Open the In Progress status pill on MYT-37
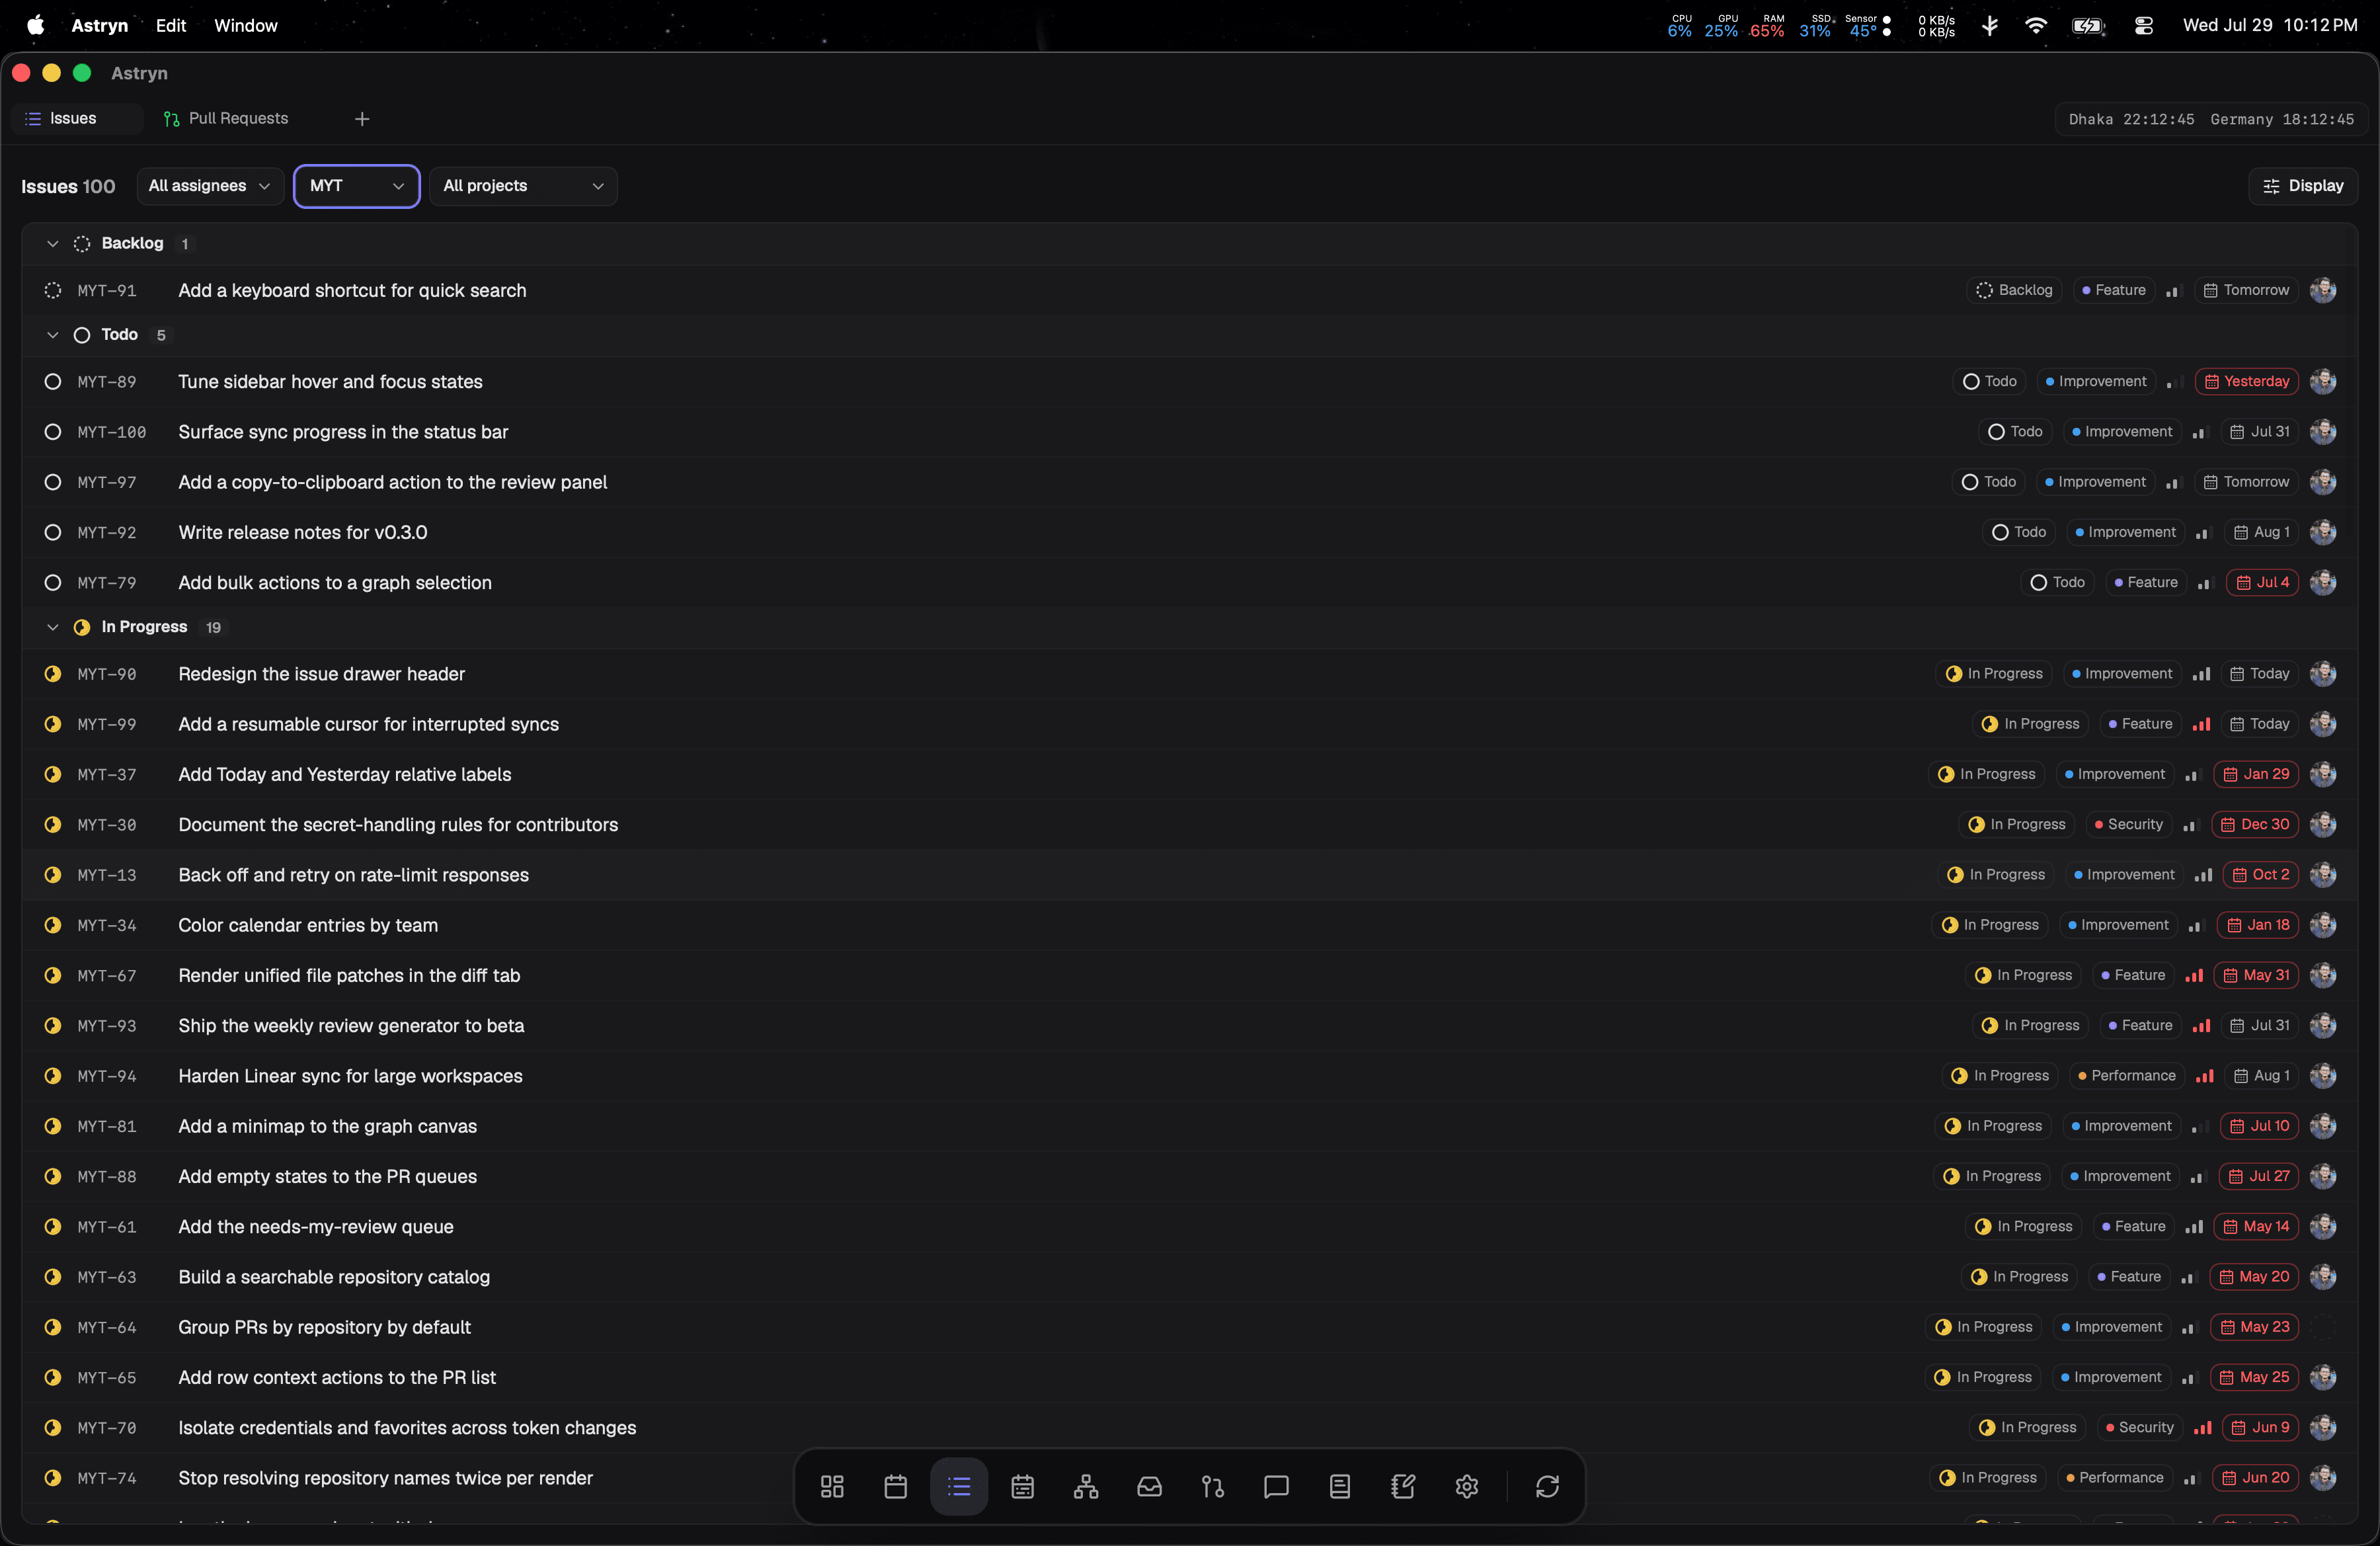This screenshot has height=1546, width=2380. pos(1987,774)
